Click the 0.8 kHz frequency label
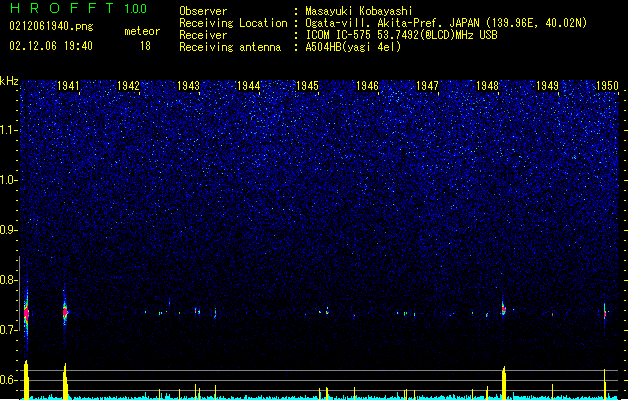Screen dimensions: 629x400 tap(8, 280)
